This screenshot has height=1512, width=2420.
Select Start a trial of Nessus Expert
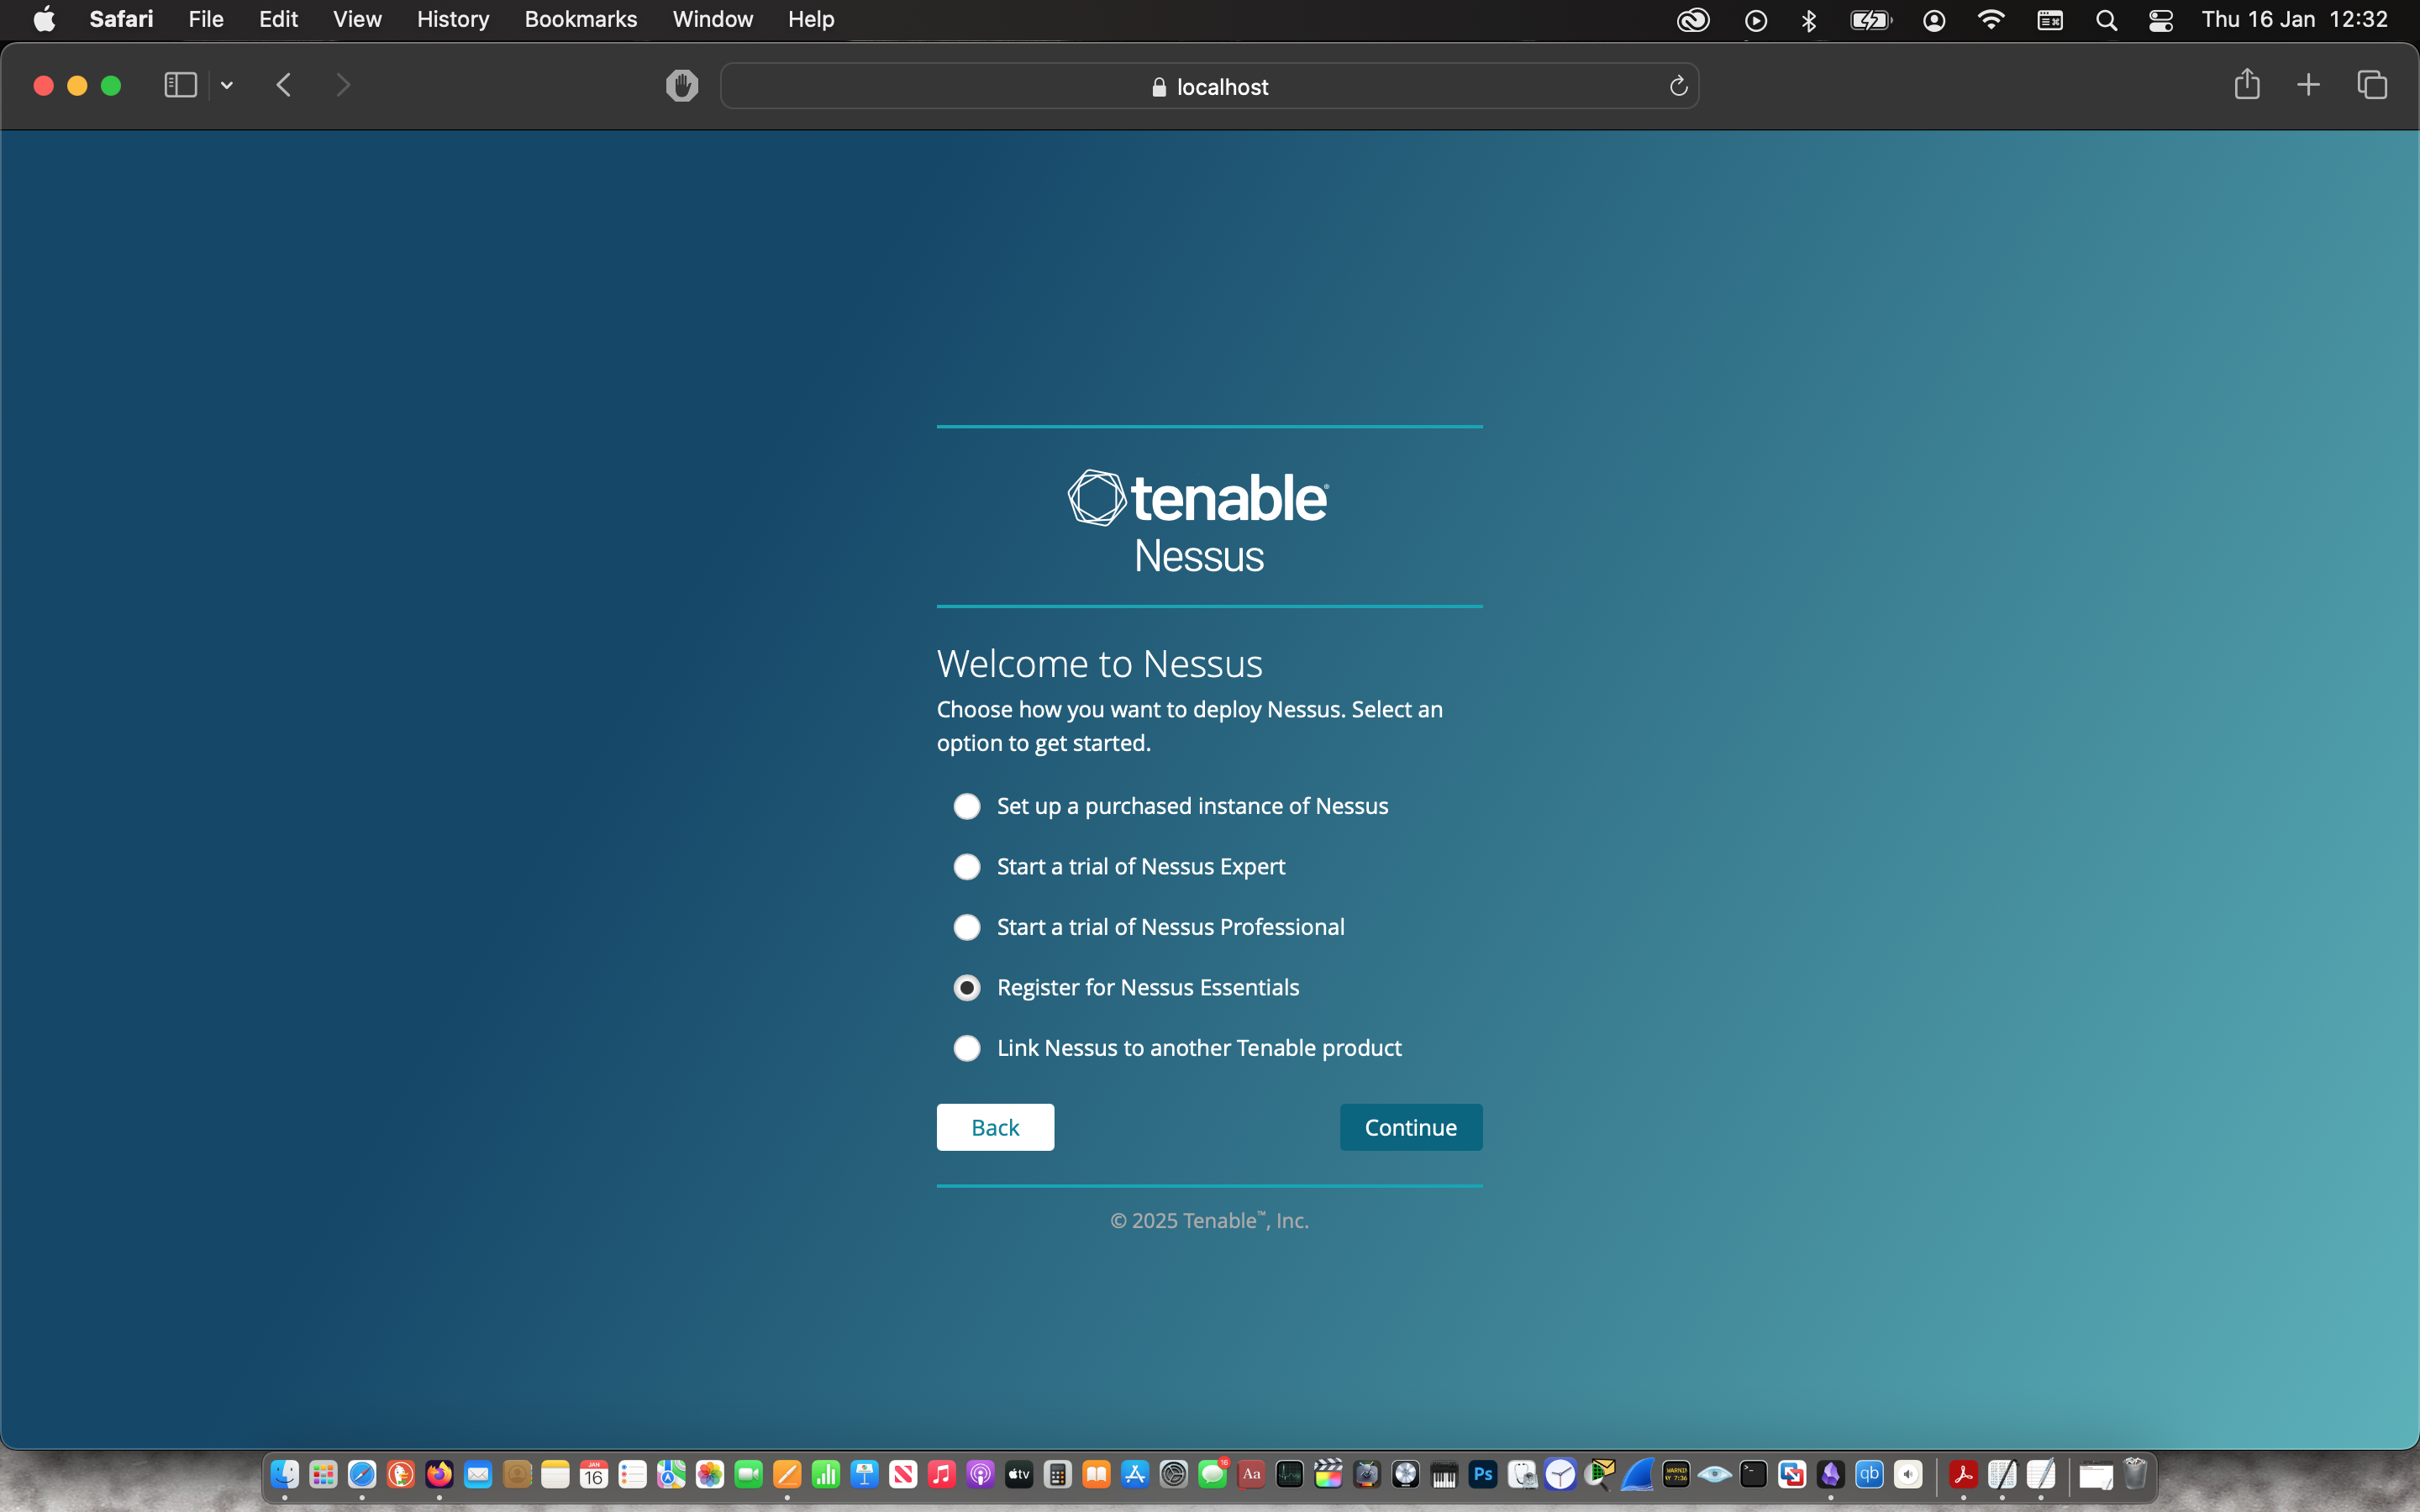point(966,867)
